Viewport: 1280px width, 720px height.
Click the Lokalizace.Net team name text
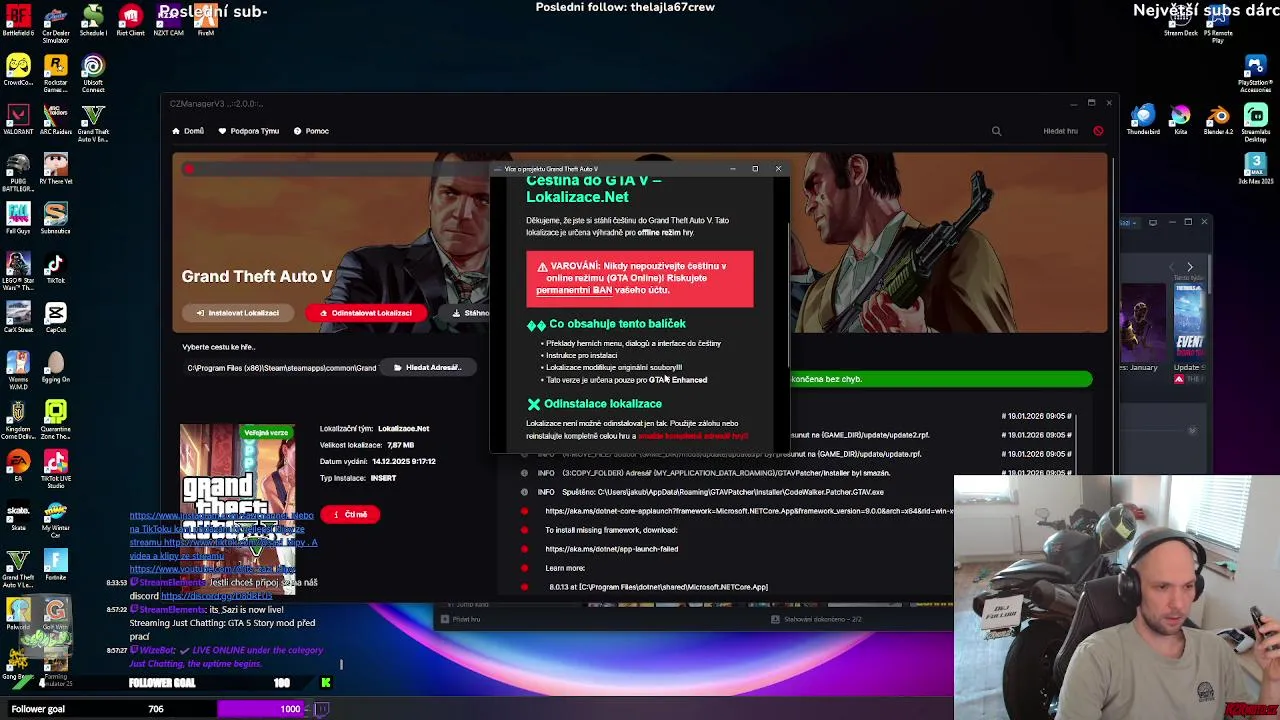(x=403, y=428)
